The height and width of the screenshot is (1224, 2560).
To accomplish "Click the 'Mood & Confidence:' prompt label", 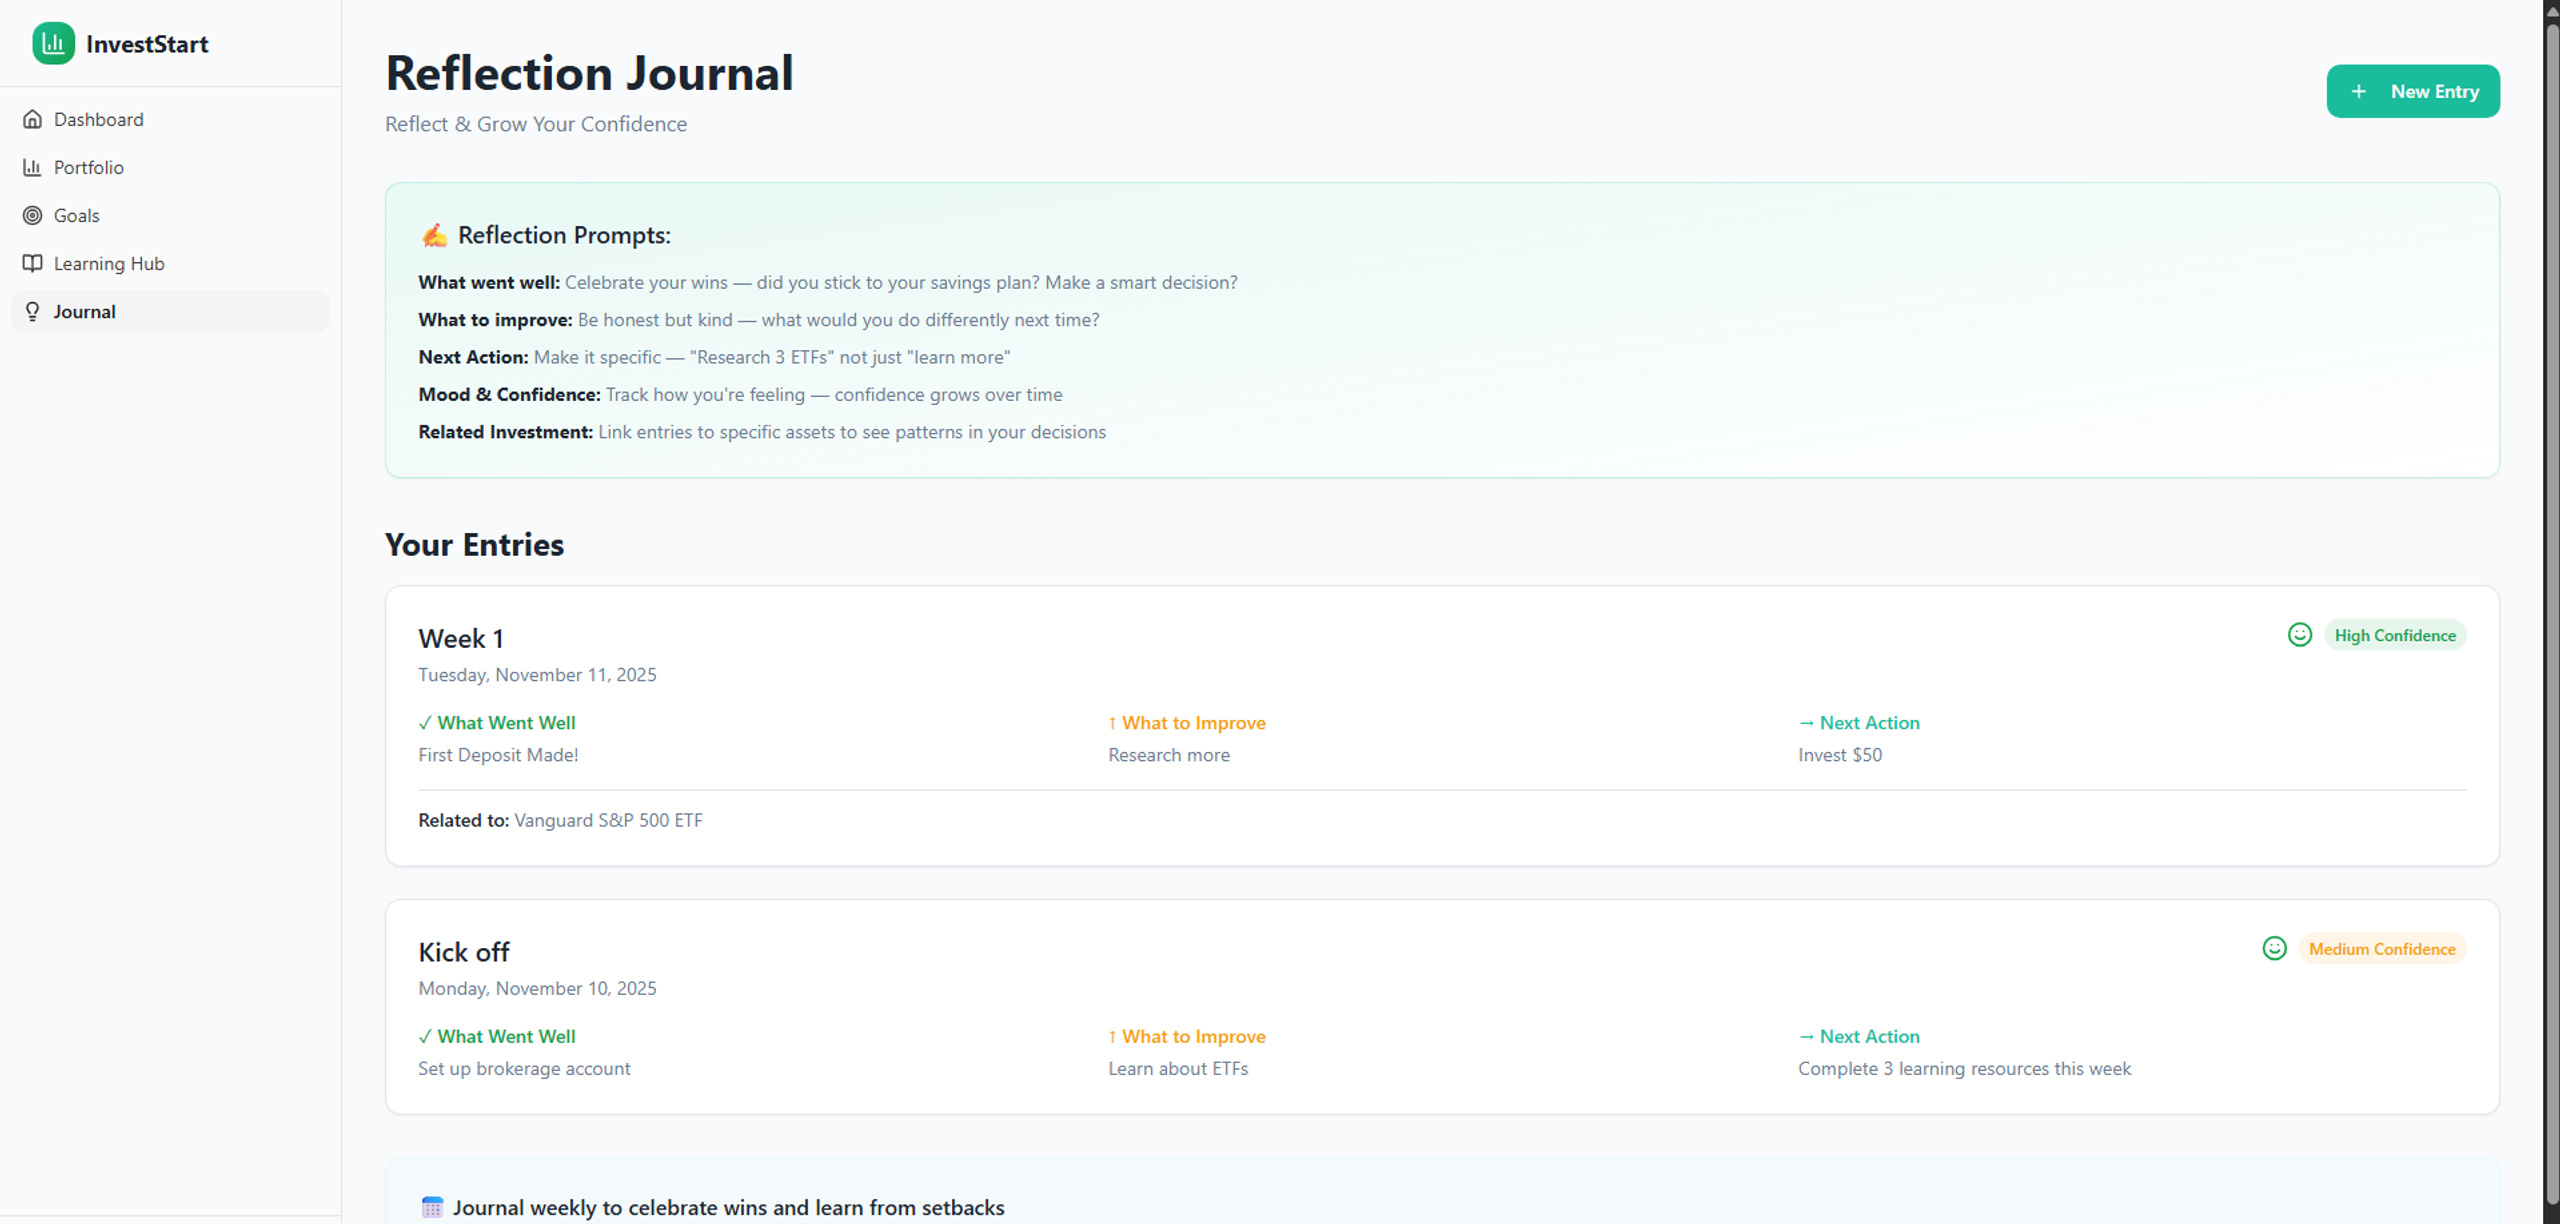I will coord(509,394).
